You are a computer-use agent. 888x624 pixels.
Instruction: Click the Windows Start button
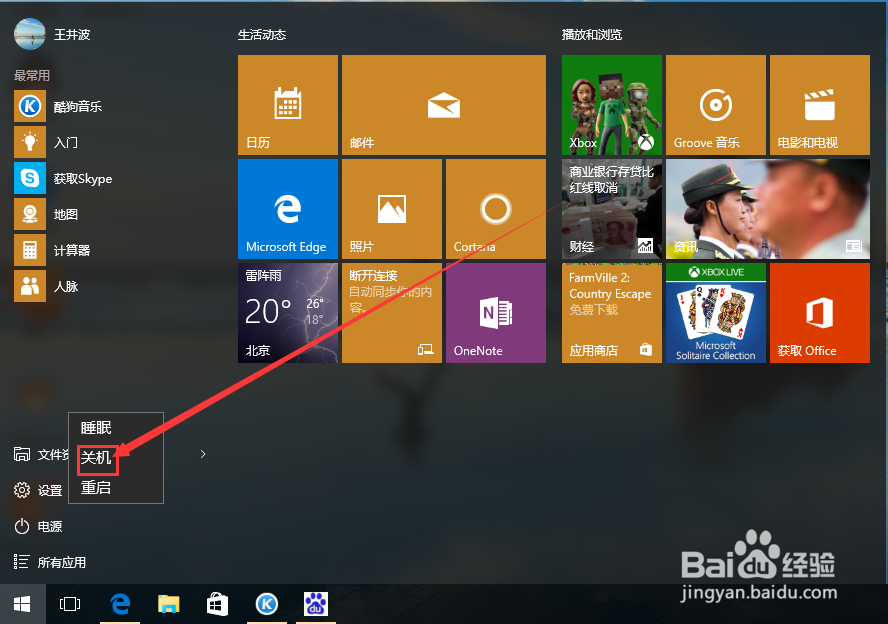pyautogui.click(x=22, y=604)
